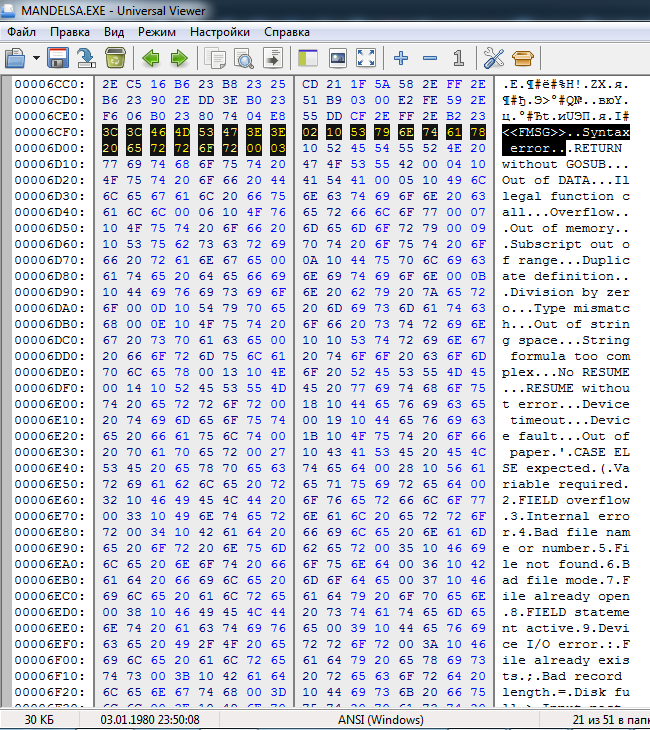Click the Open file folder icon
This screenshot has width=650, height=730.
[15, 58]
